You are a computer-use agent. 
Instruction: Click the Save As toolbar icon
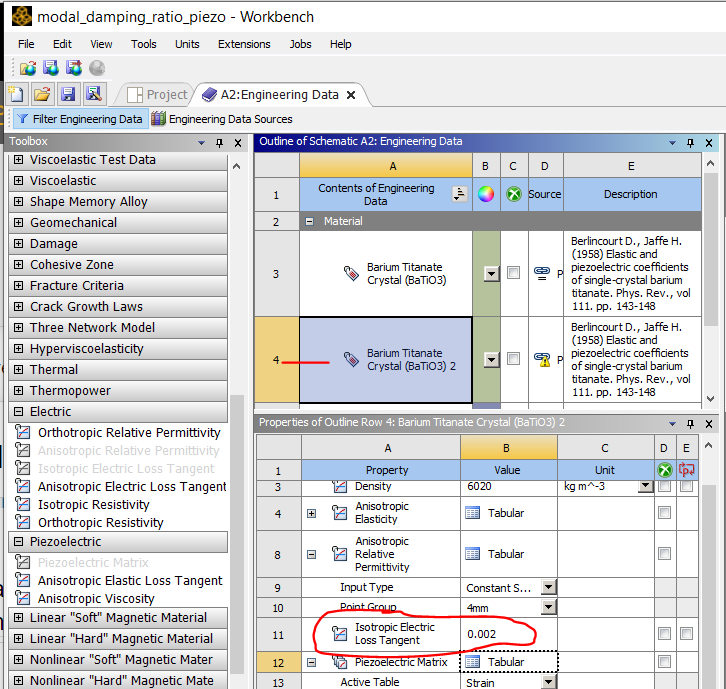(94, 94)
